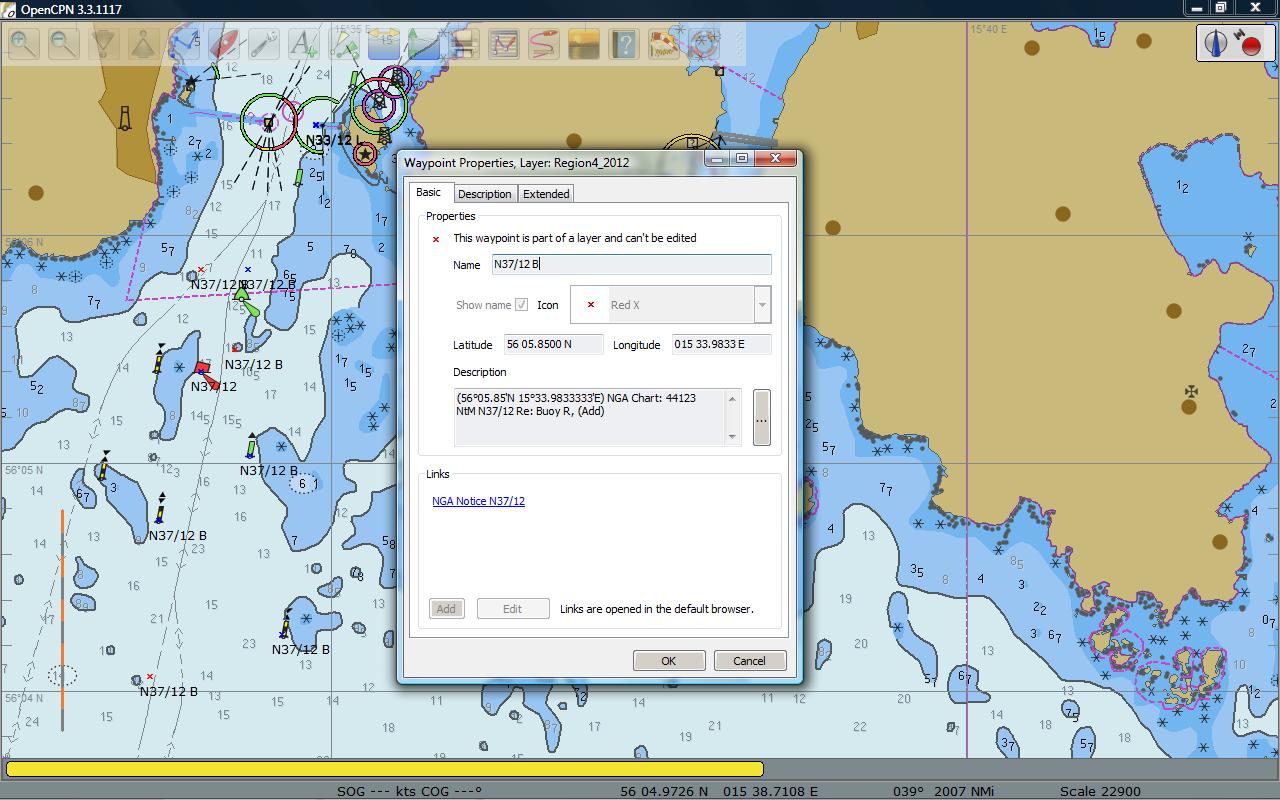Open the NGA Notice N37/12 link
The width and height of the screenshot is (1280, 800).
(478, 501)
